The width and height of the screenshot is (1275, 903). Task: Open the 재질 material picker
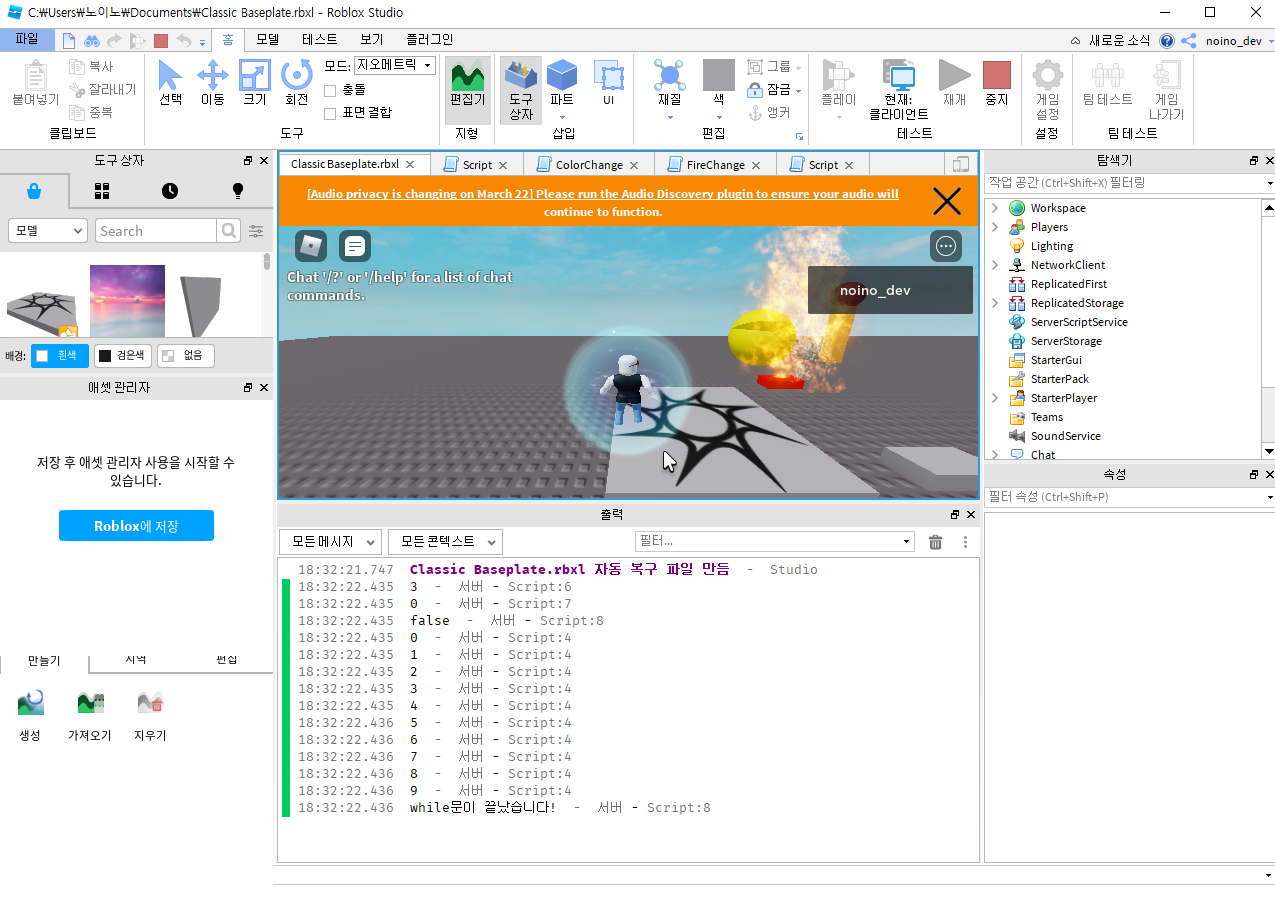[x=669, y=88]
